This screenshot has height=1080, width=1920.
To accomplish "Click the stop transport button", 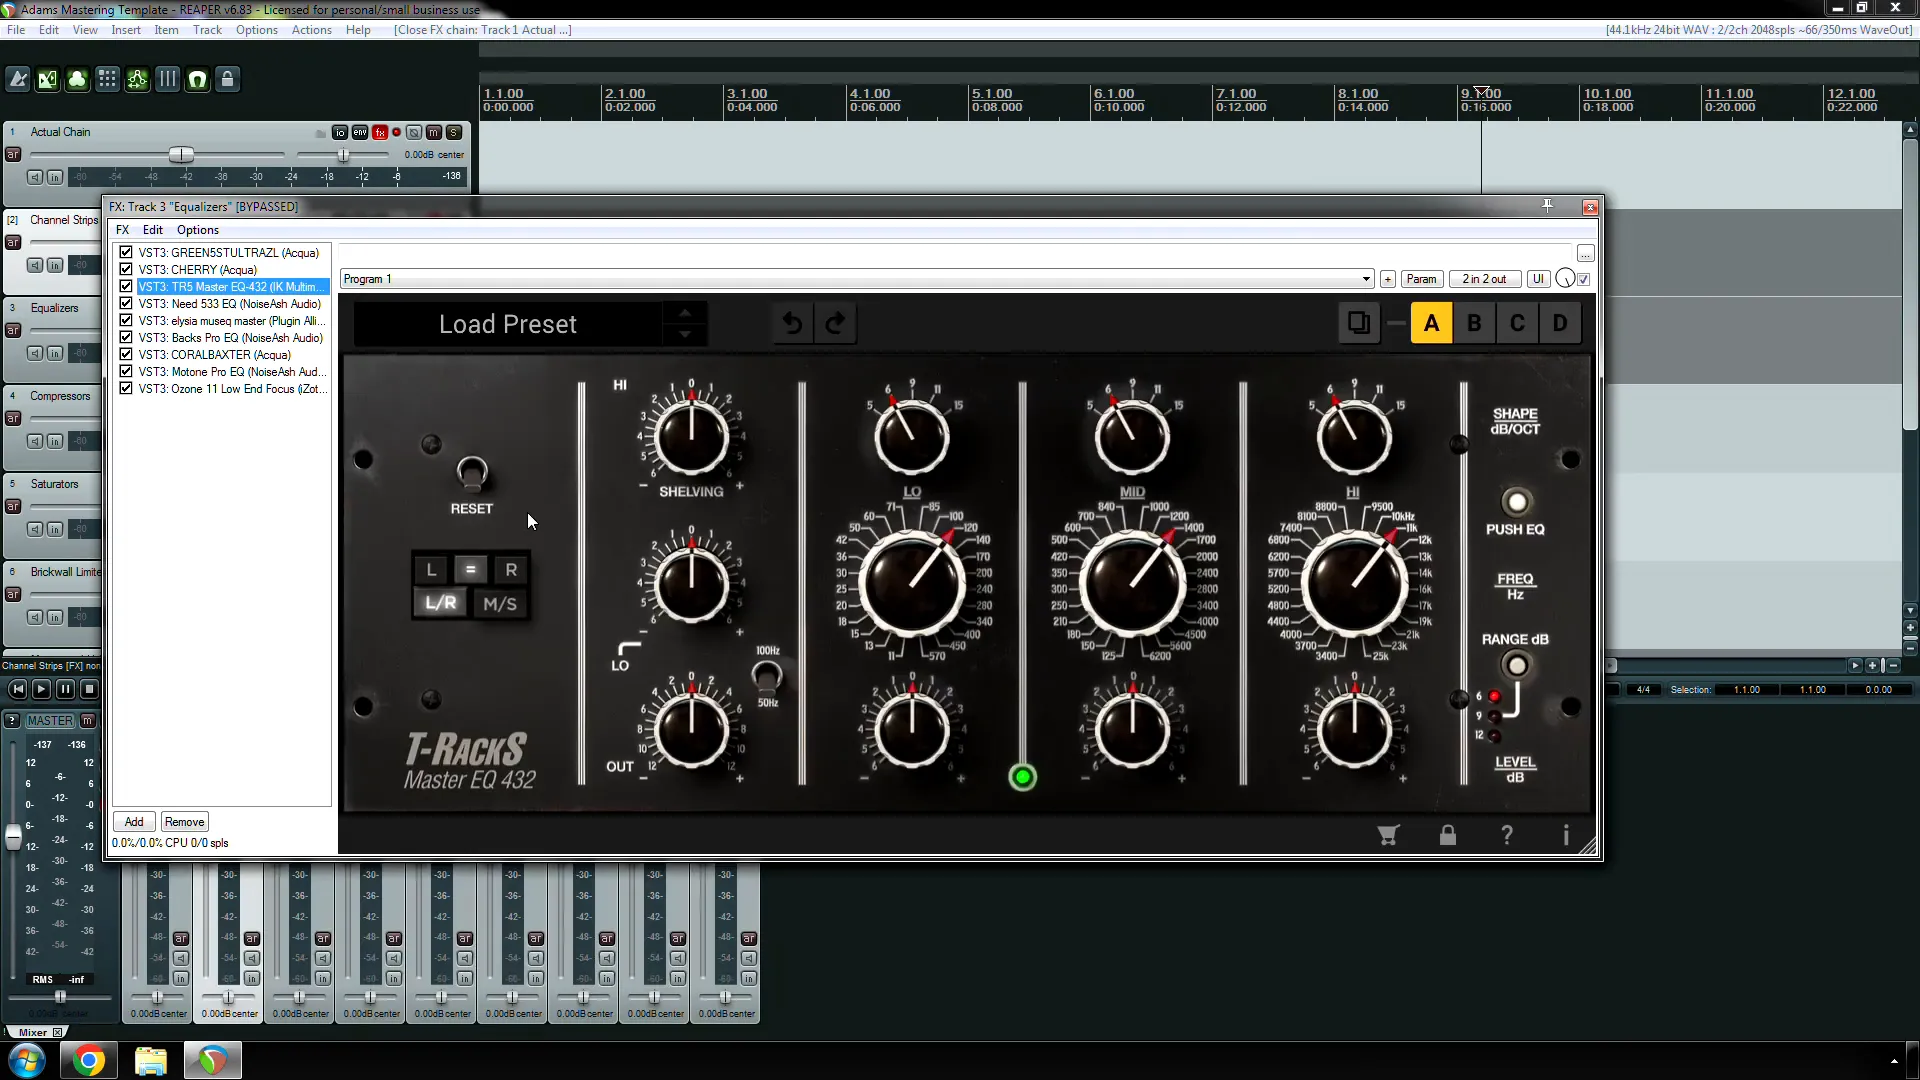I will pyautogui.click(x=89, y=689).
